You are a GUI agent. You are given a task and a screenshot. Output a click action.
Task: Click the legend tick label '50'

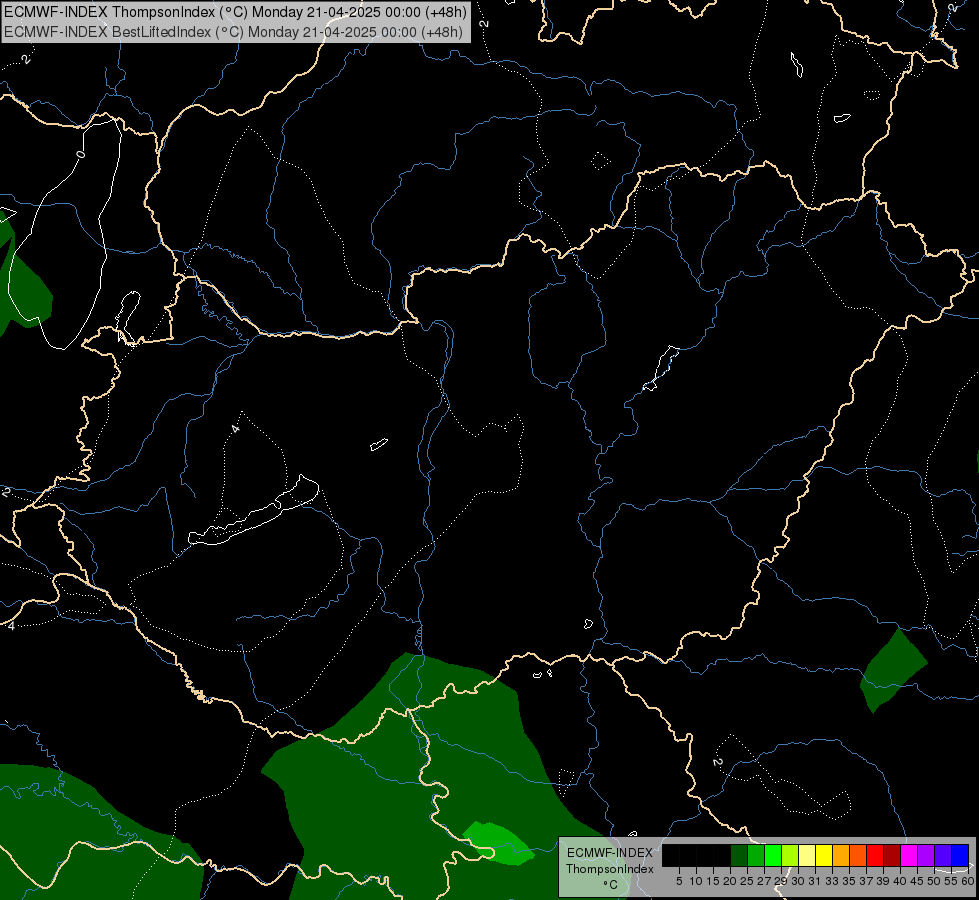[x=935, y=881]
